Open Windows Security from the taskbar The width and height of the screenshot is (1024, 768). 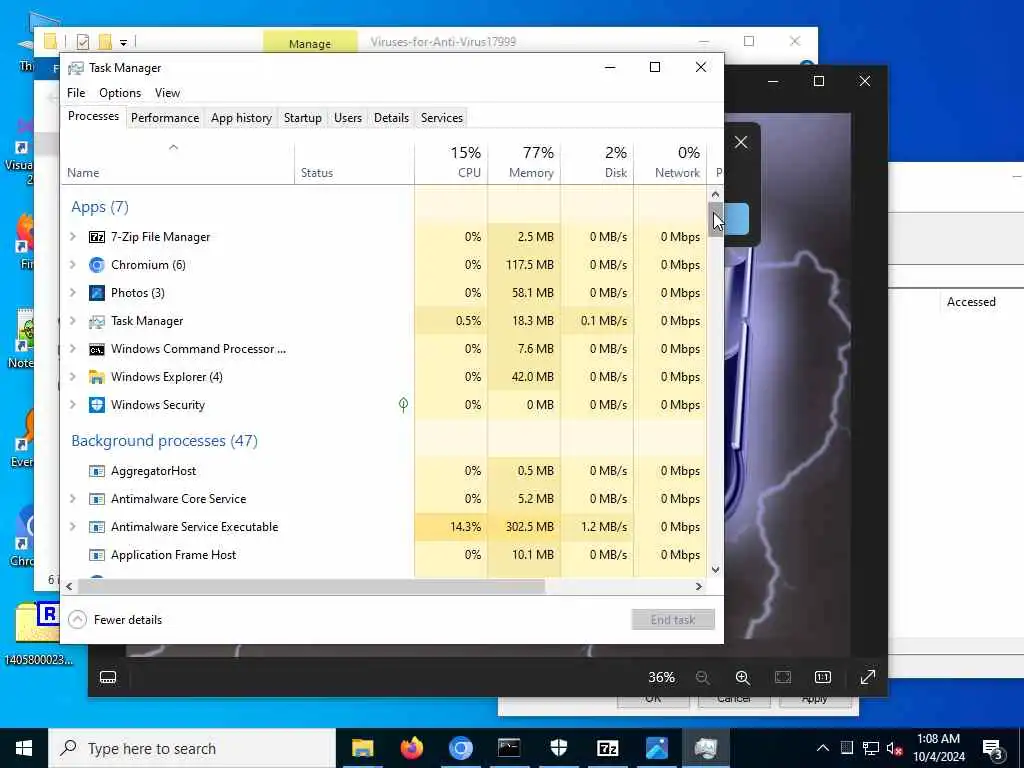(x=558, y=748)
